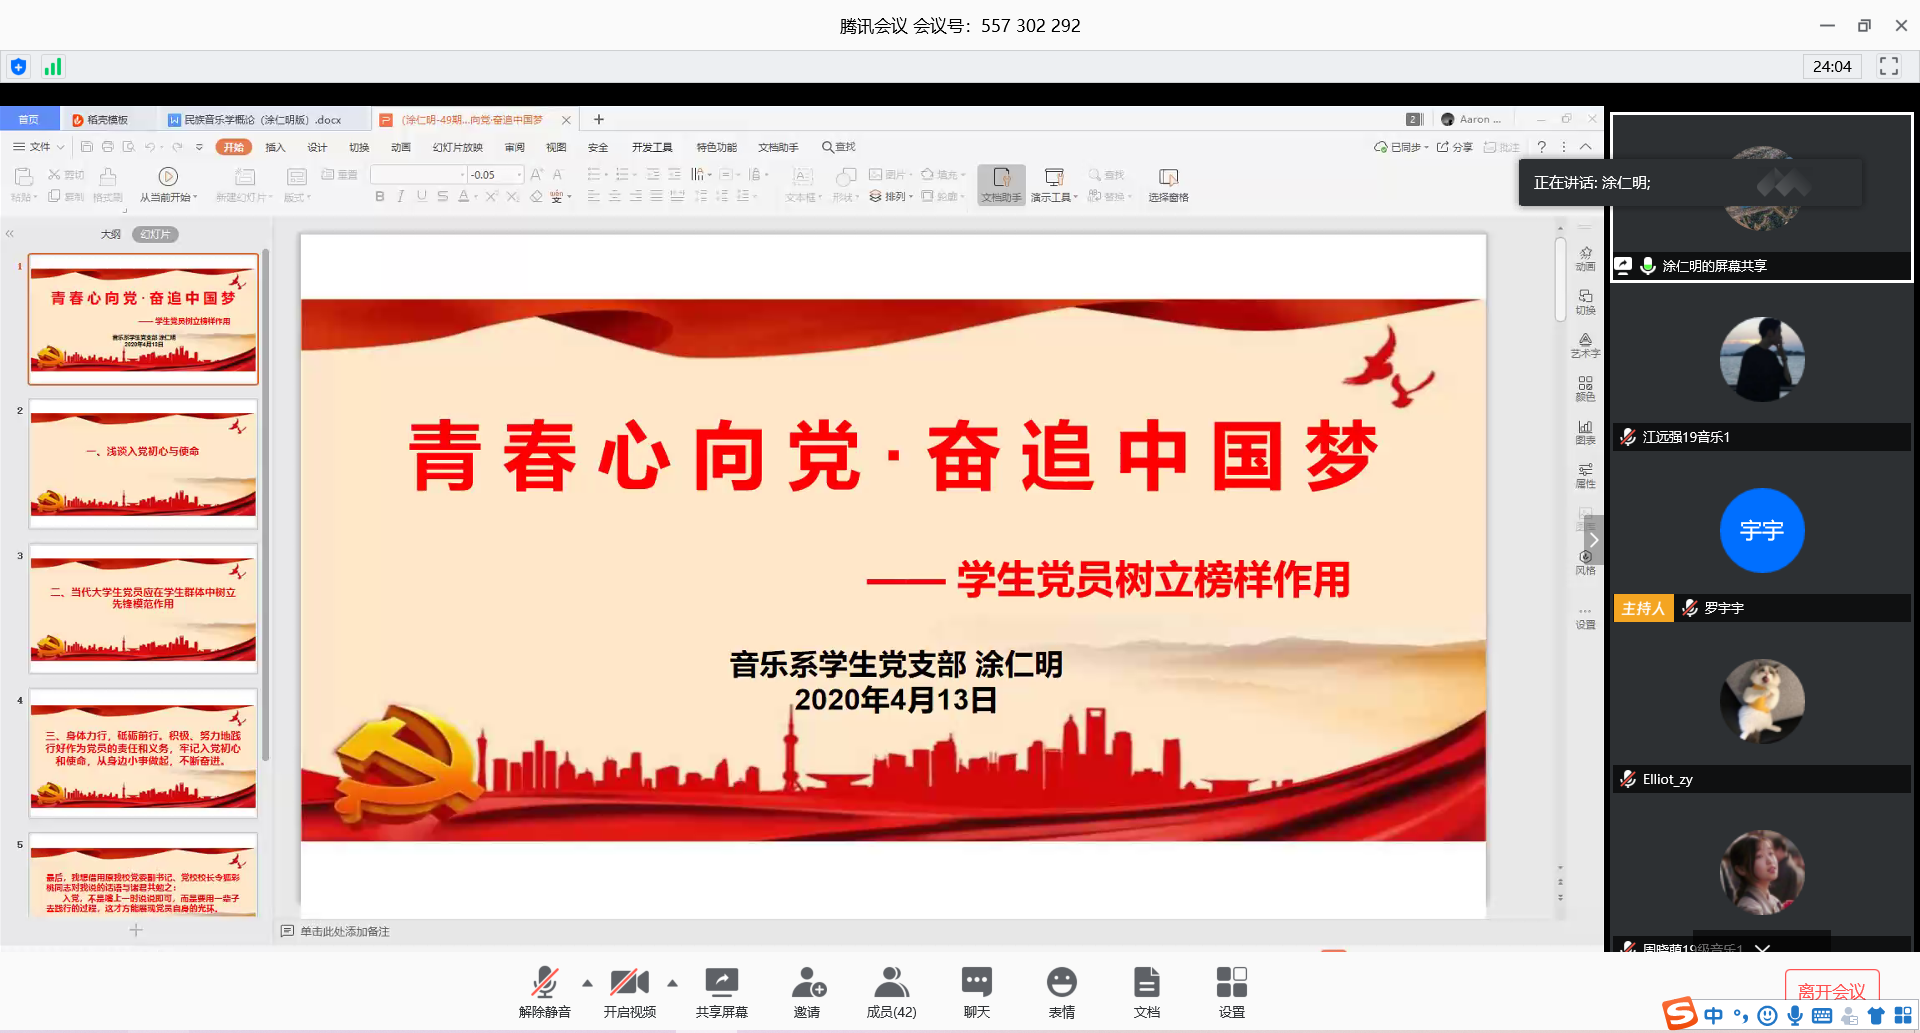Unmute microphone with 解除静音 toggle
1920x1033 pixels.
click(x=544, y=983)
